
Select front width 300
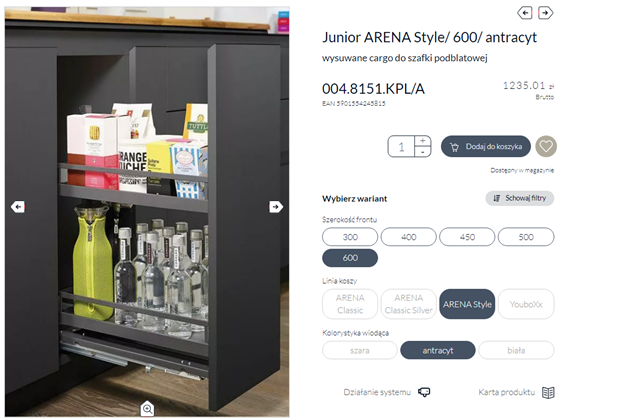coord(350,237)
